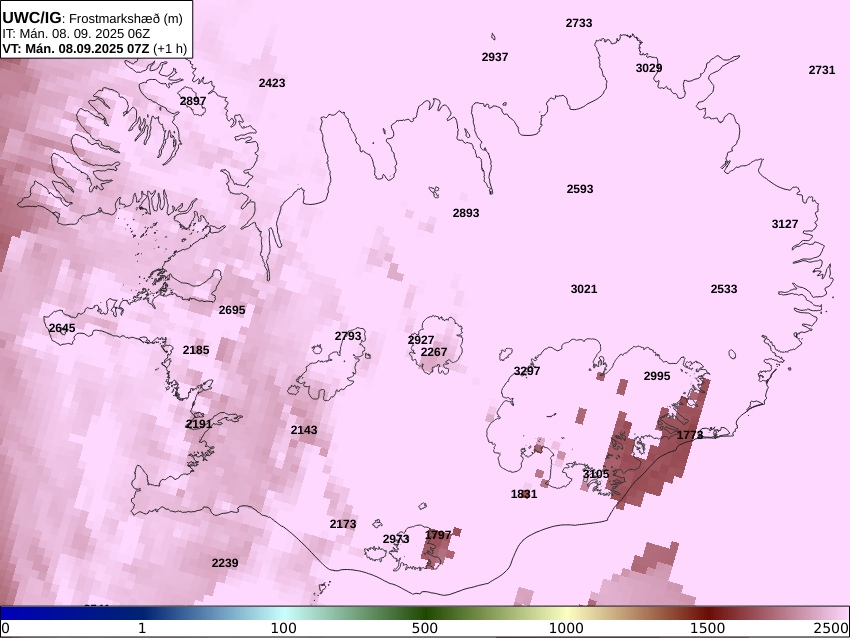
Task: Click the freezing level value 2191
Action: coord(199,424)
